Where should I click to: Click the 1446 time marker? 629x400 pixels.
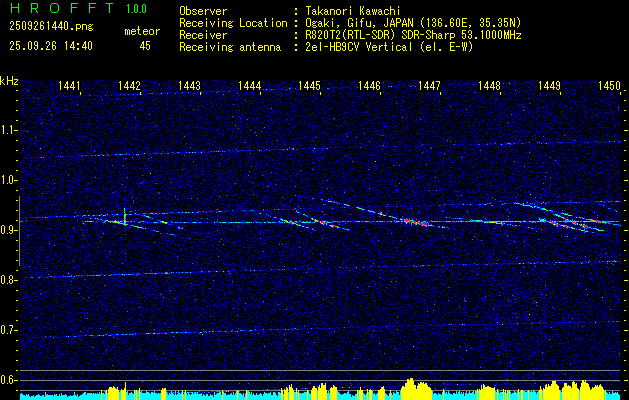coord(369,85)
